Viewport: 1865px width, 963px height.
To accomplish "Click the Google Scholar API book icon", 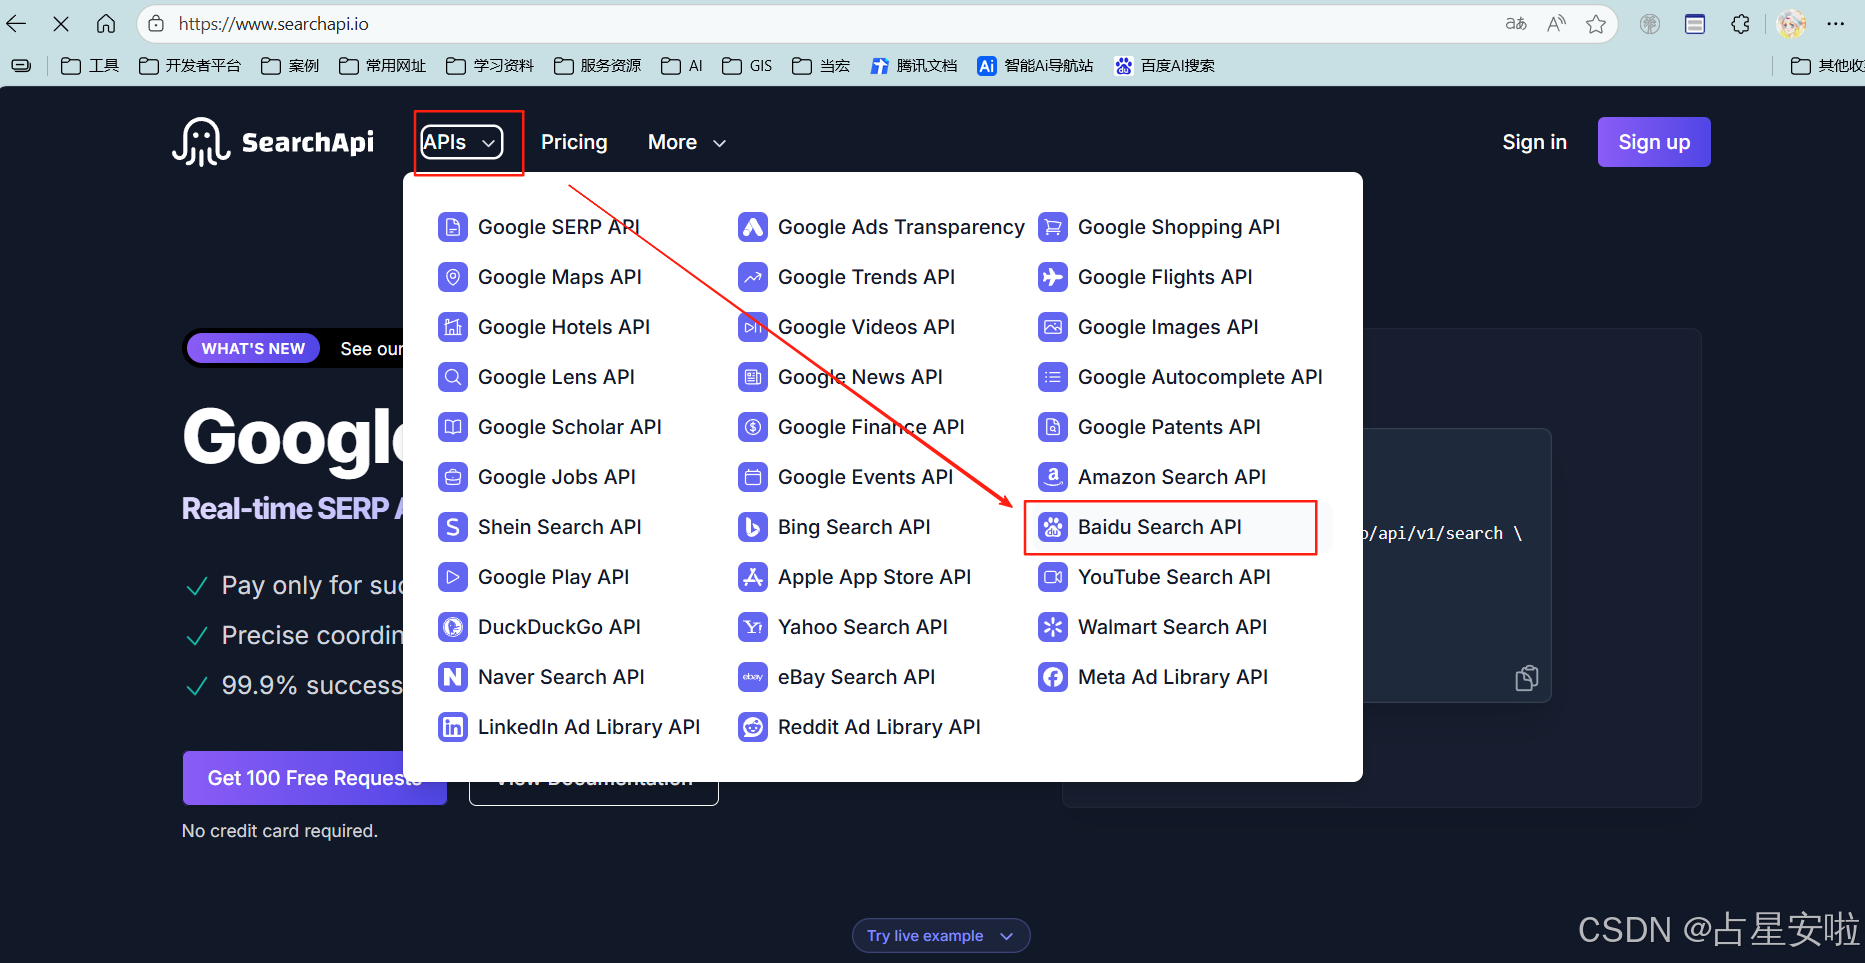I will pos(453,427).
